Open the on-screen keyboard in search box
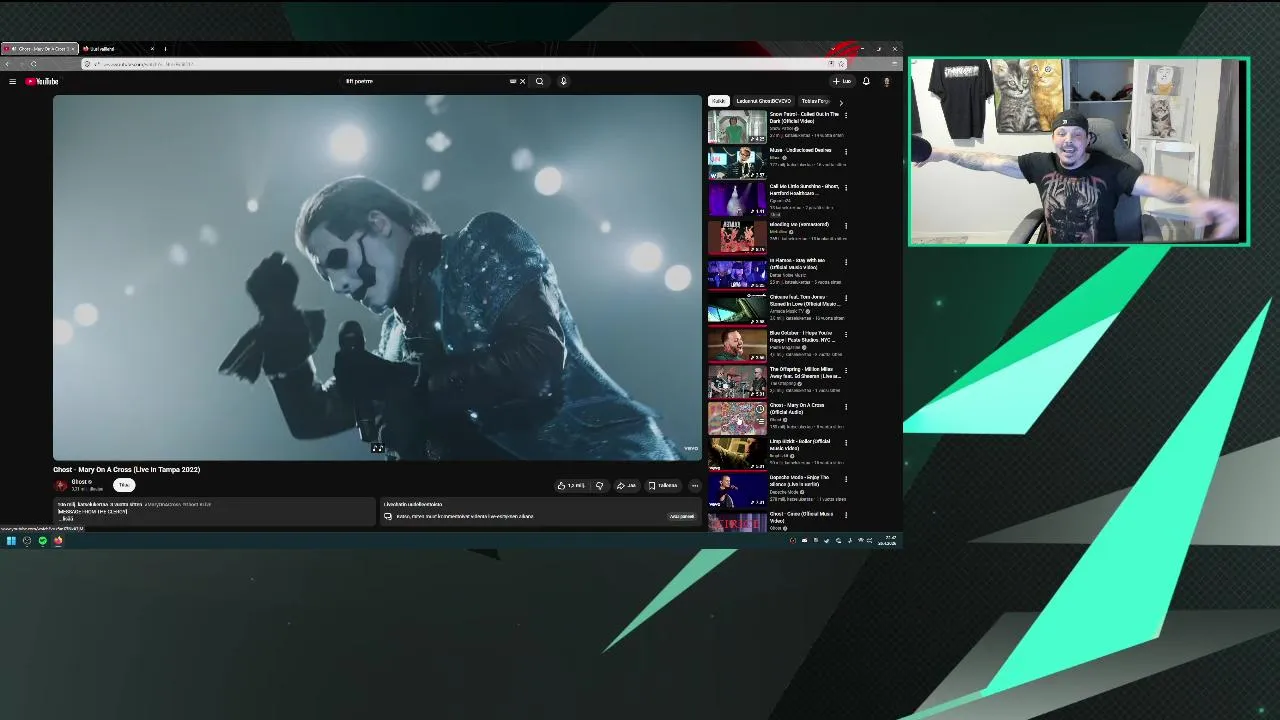 coord(513,81)
